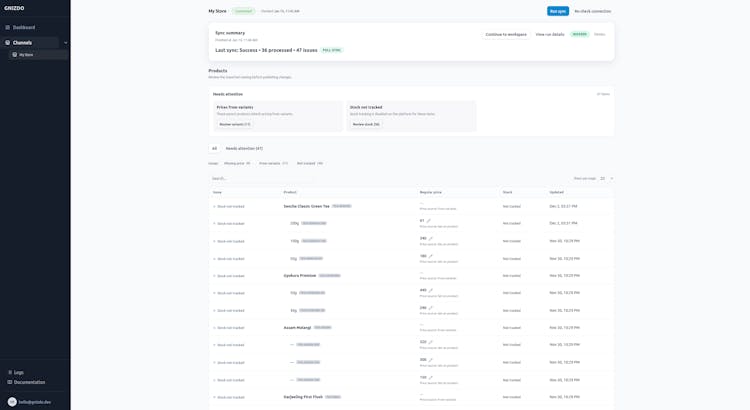Open the Dashboard sidebar icon

[8, 28]
